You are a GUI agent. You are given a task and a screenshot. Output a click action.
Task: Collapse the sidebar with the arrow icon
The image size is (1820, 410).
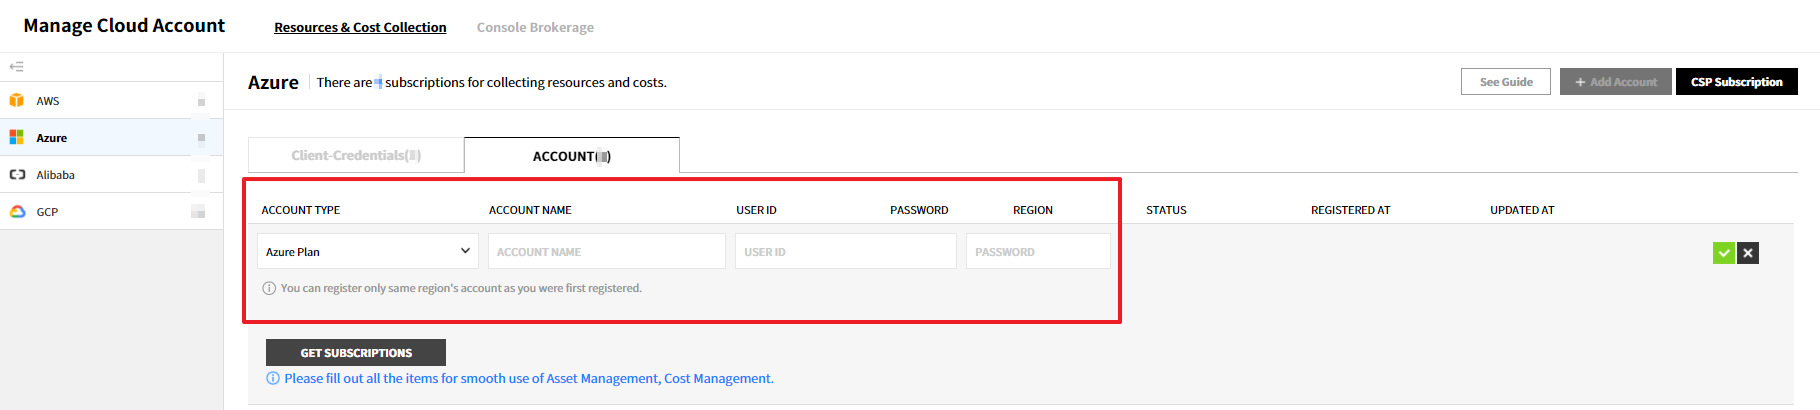point(16,67)
